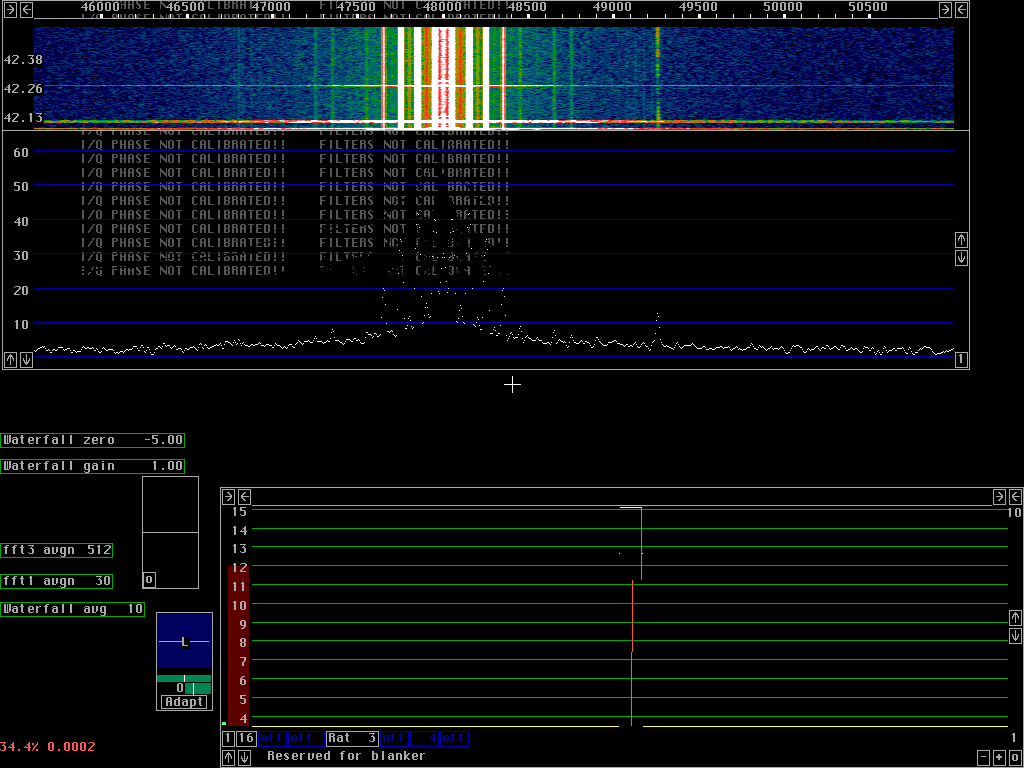This screenshot has width=1024, height=768.
Task: Click left-arrow at top-right corner of wide waterfall
Action: [x=961, y=10]
